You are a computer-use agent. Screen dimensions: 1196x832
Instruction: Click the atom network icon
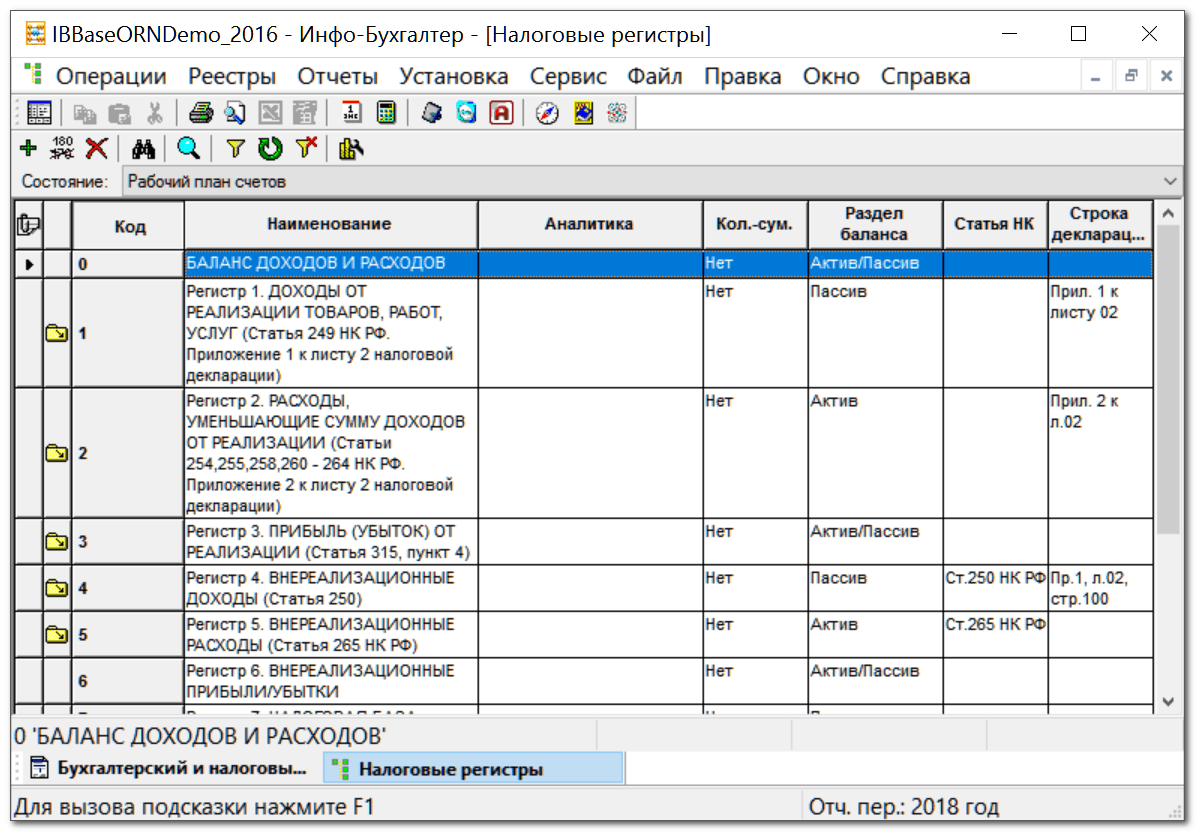click(x=617, y=113)
